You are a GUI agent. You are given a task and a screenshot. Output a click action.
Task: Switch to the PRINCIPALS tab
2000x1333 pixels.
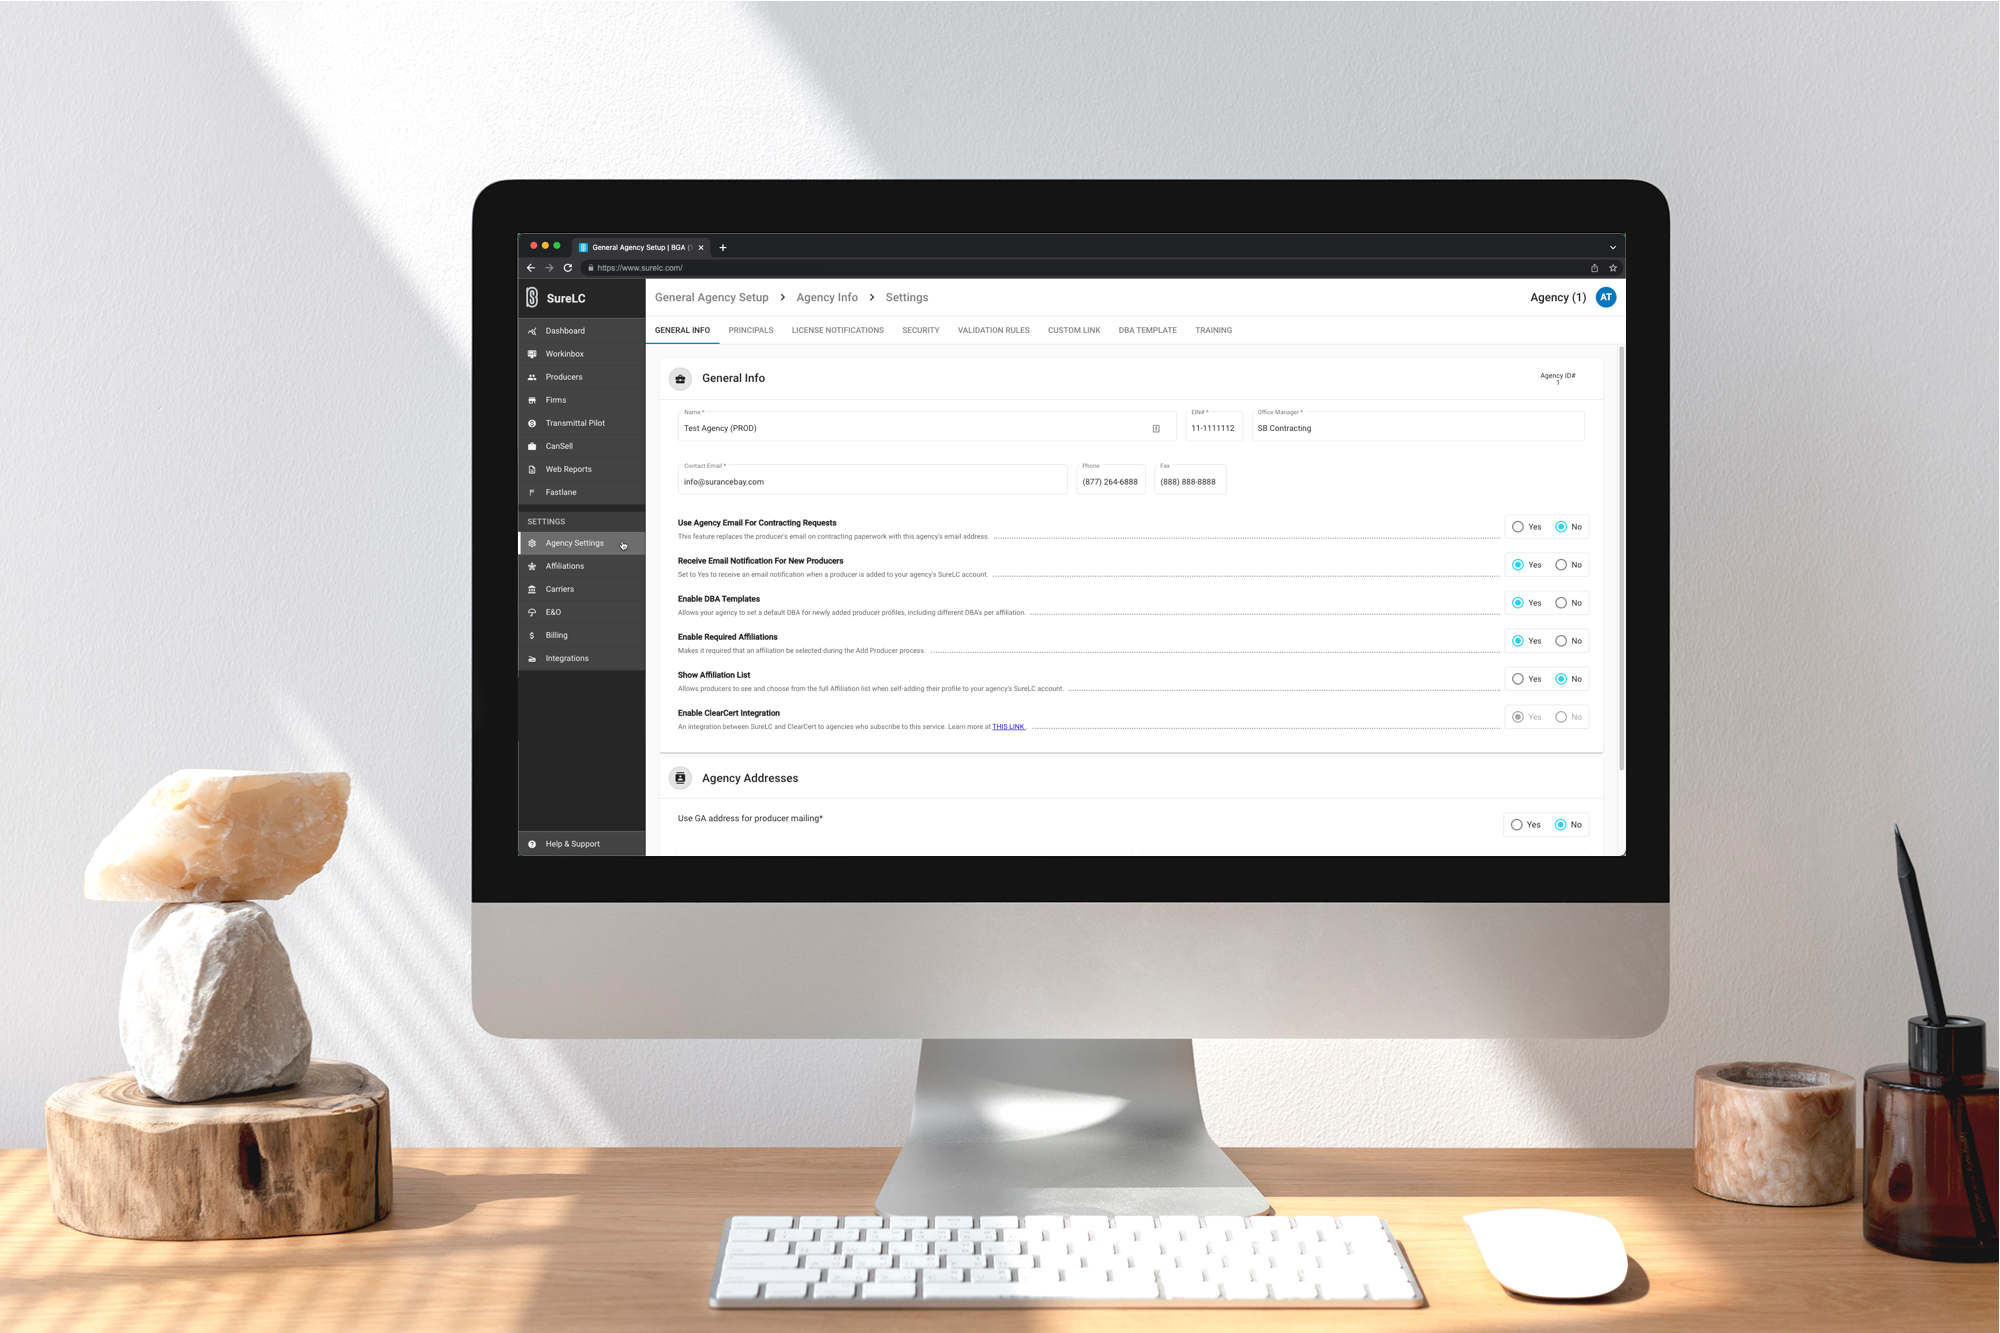(x=749, y=330)
